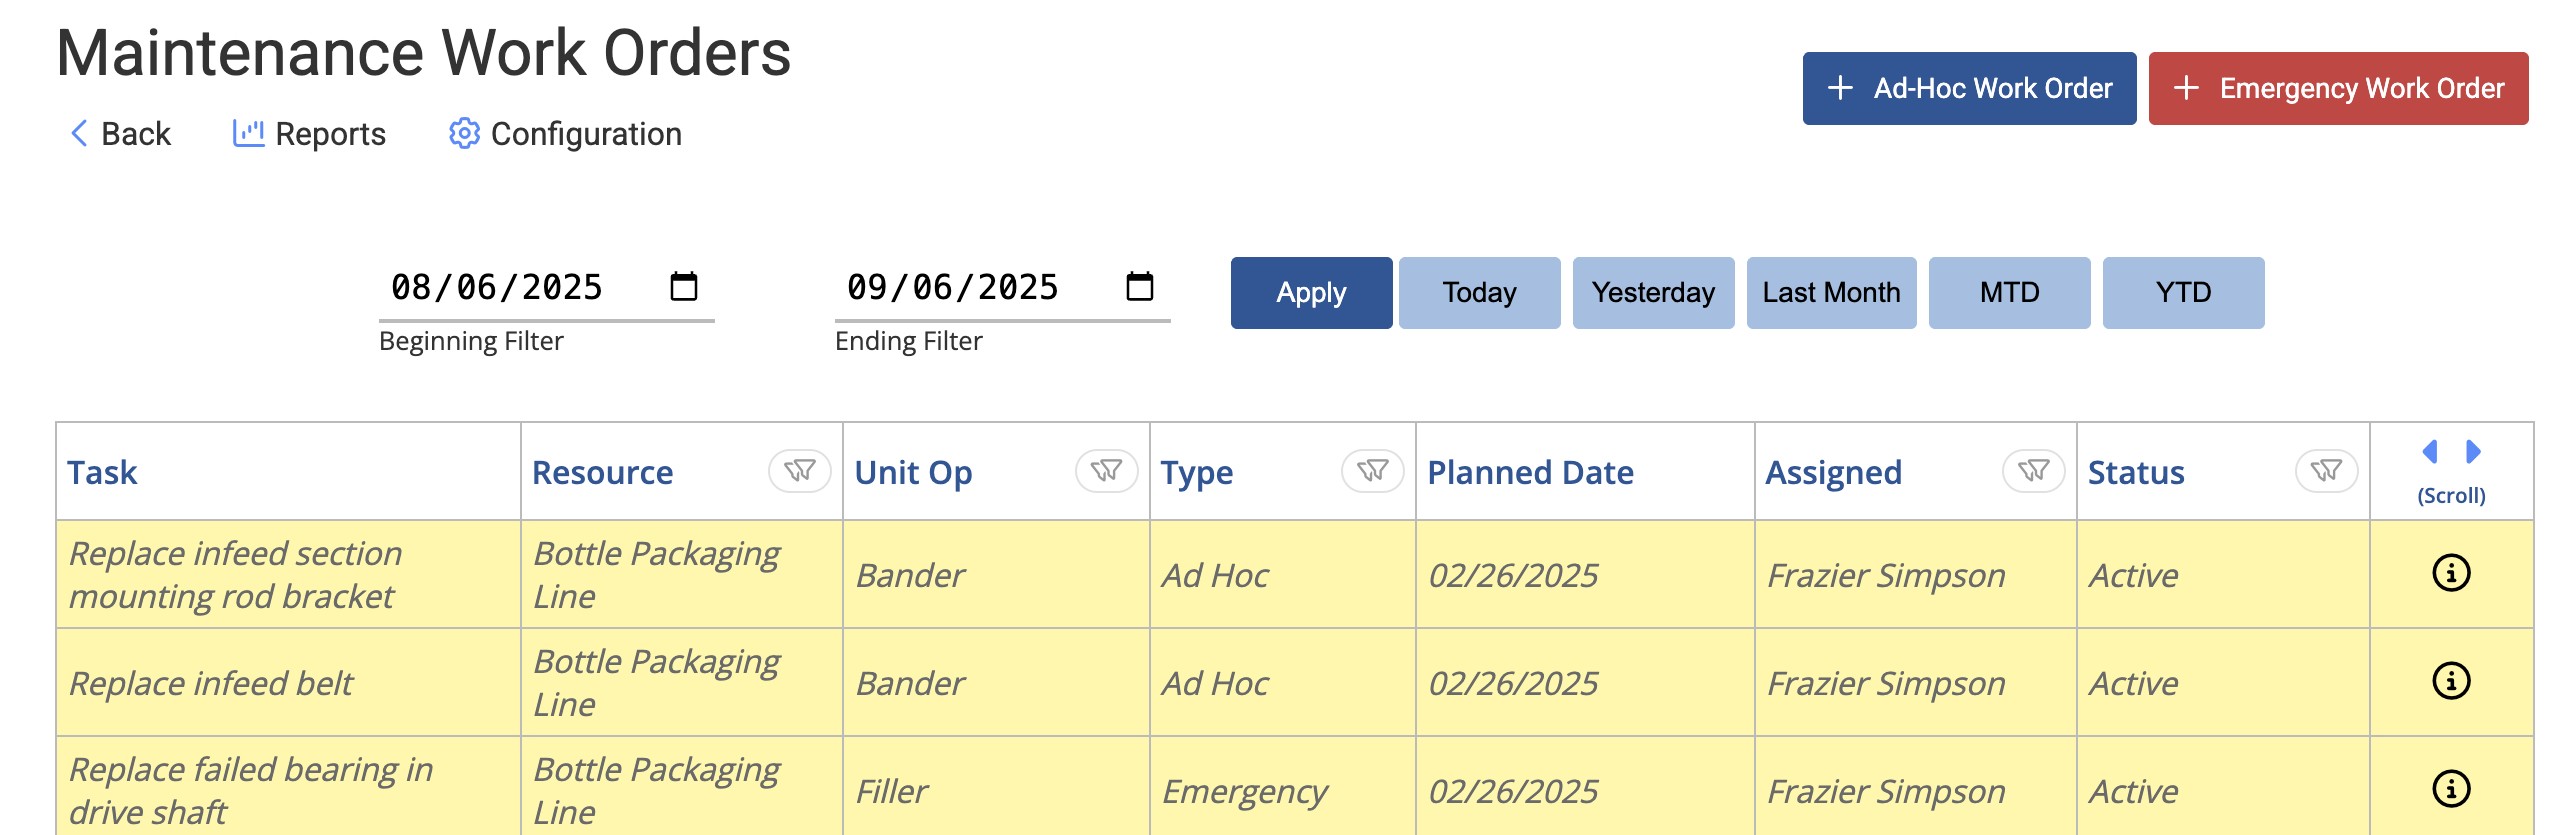Open filter for Unit Op column
Viewport: 2569px width, 835px height.
pos(1106,471)
